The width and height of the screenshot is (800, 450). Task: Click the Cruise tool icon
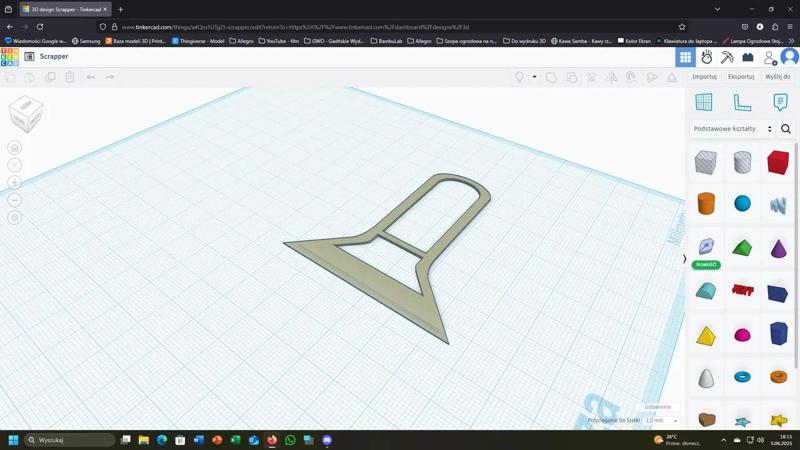pyautogui.click(x=632, y=77)
